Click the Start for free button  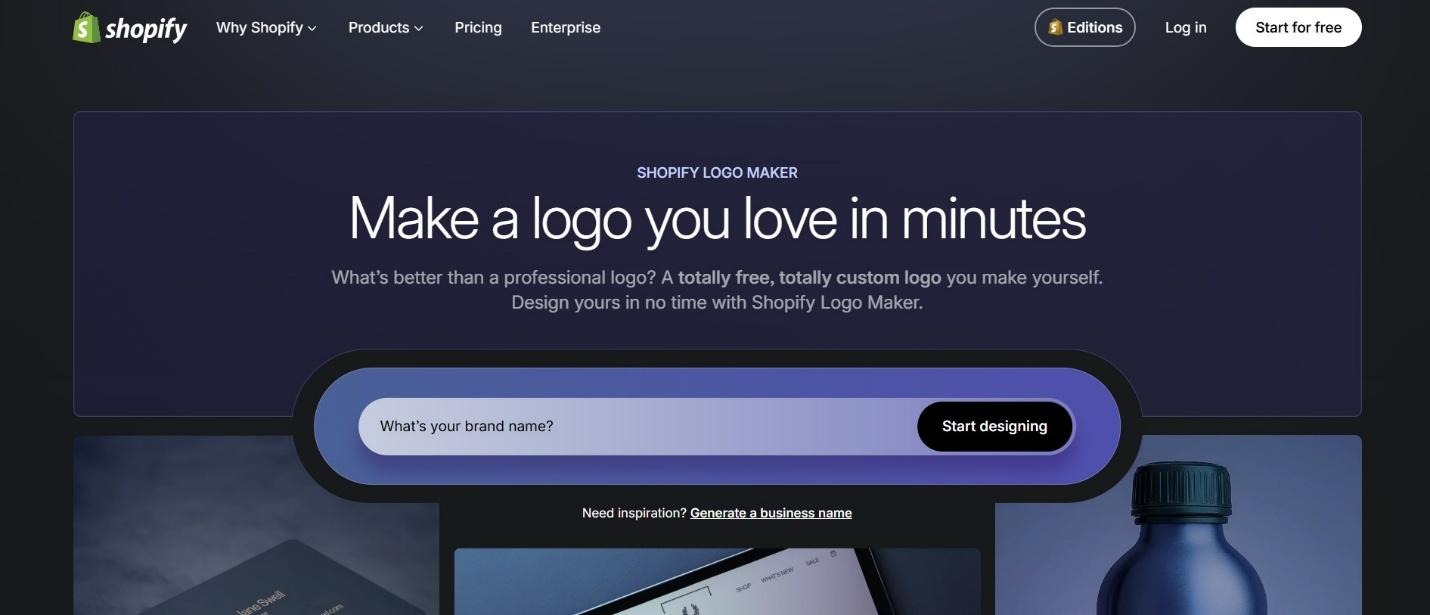(x=1298, y=28)
